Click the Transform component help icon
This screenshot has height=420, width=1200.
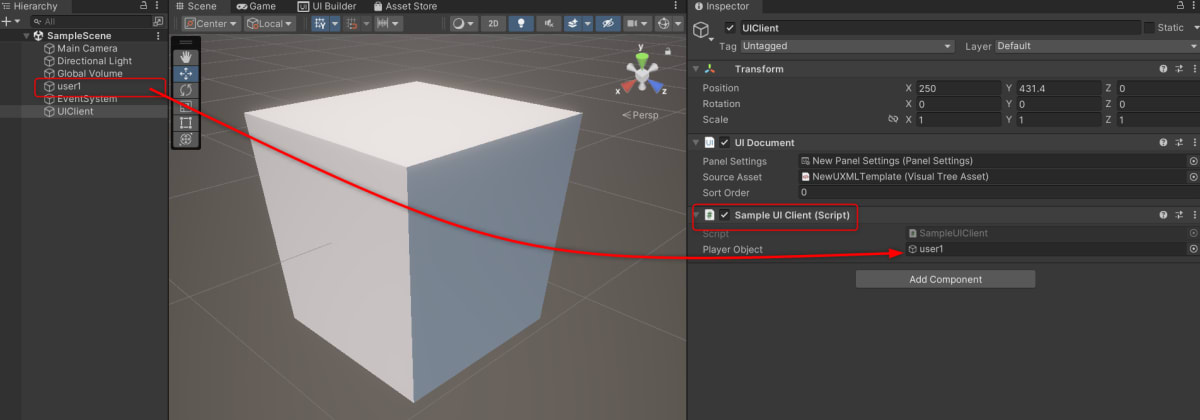(1163, 69)
